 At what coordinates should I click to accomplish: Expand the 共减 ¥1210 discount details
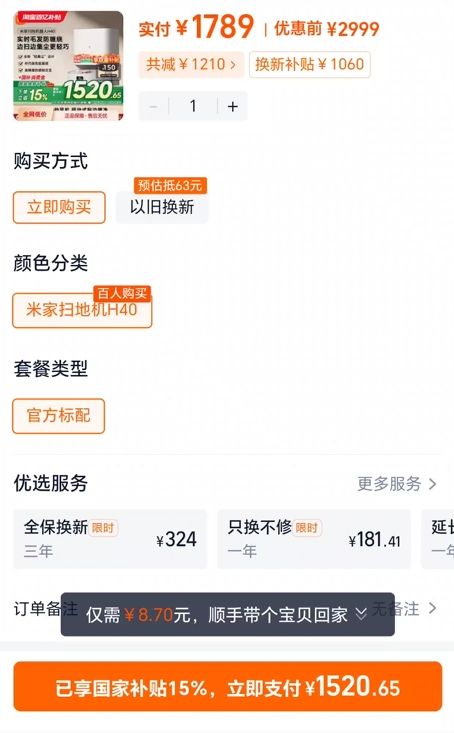click(x=191, y=64)
